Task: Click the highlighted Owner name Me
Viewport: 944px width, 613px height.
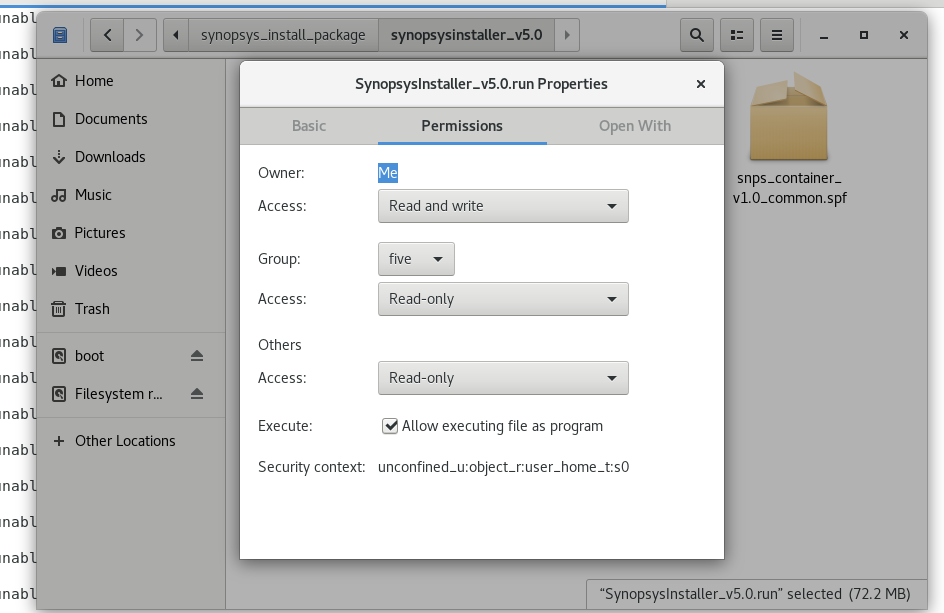Action: coord(388,173)
